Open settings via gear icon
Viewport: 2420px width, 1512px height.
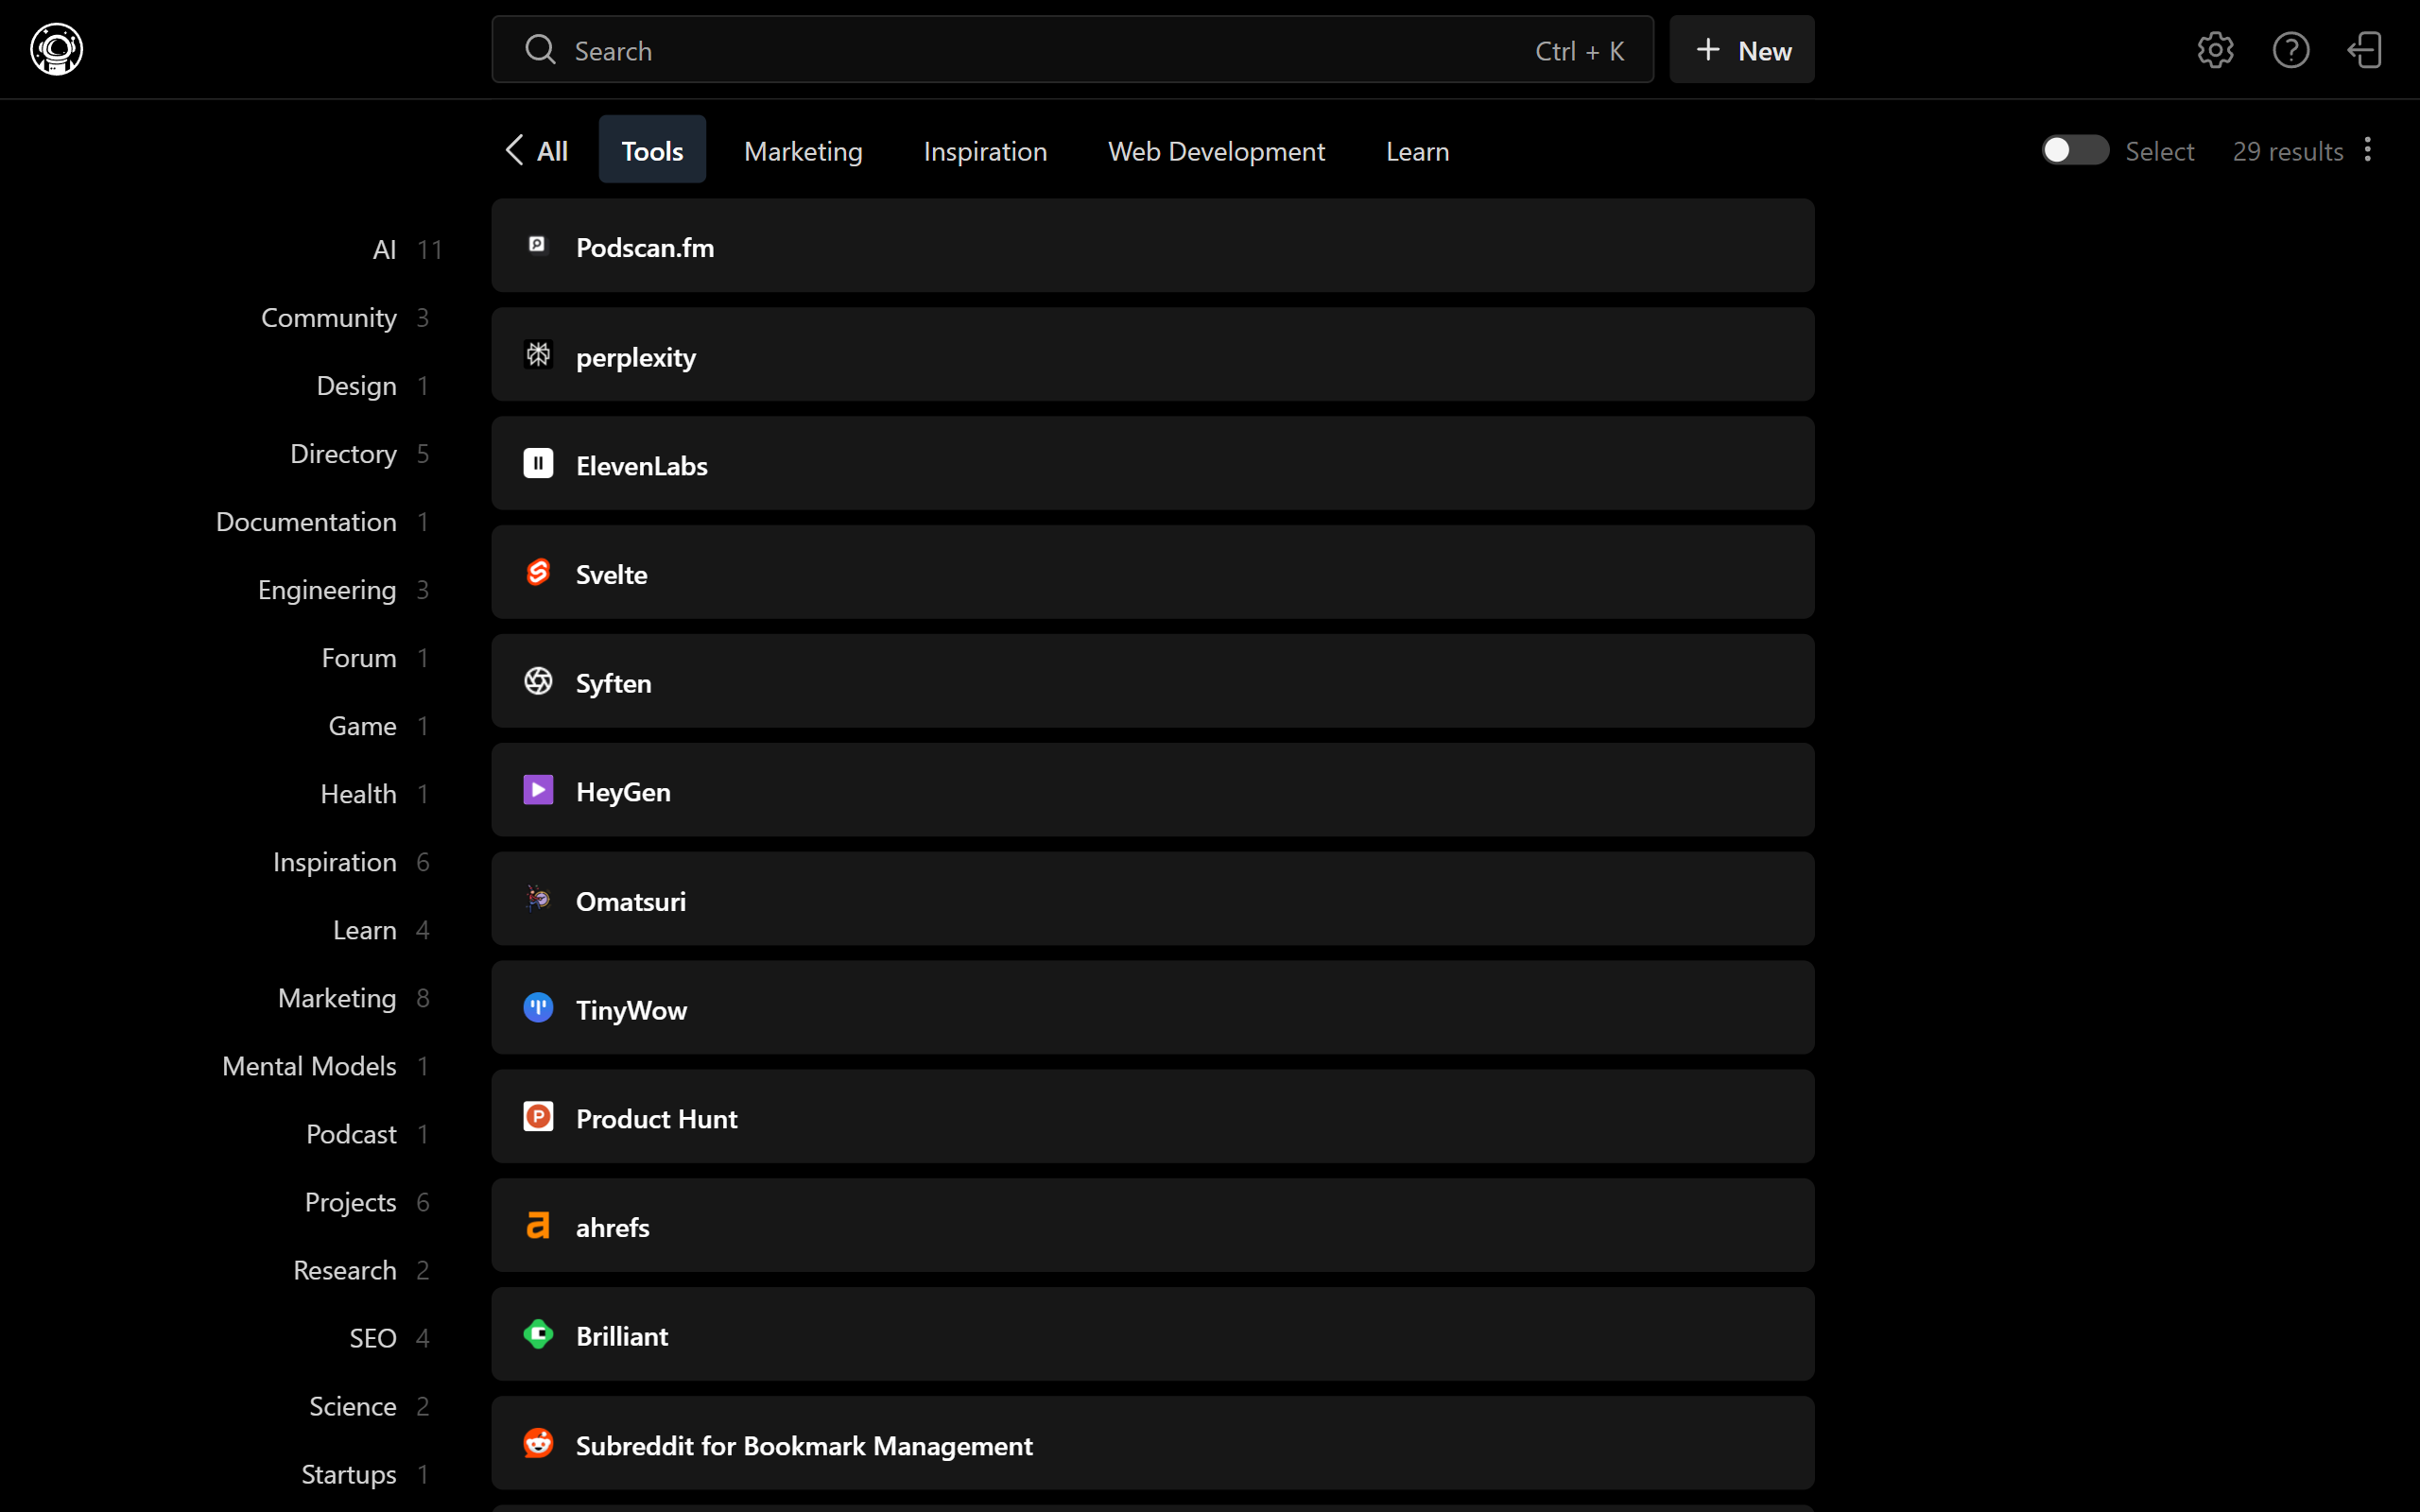pyautogui.click(x=2214, y=50)
